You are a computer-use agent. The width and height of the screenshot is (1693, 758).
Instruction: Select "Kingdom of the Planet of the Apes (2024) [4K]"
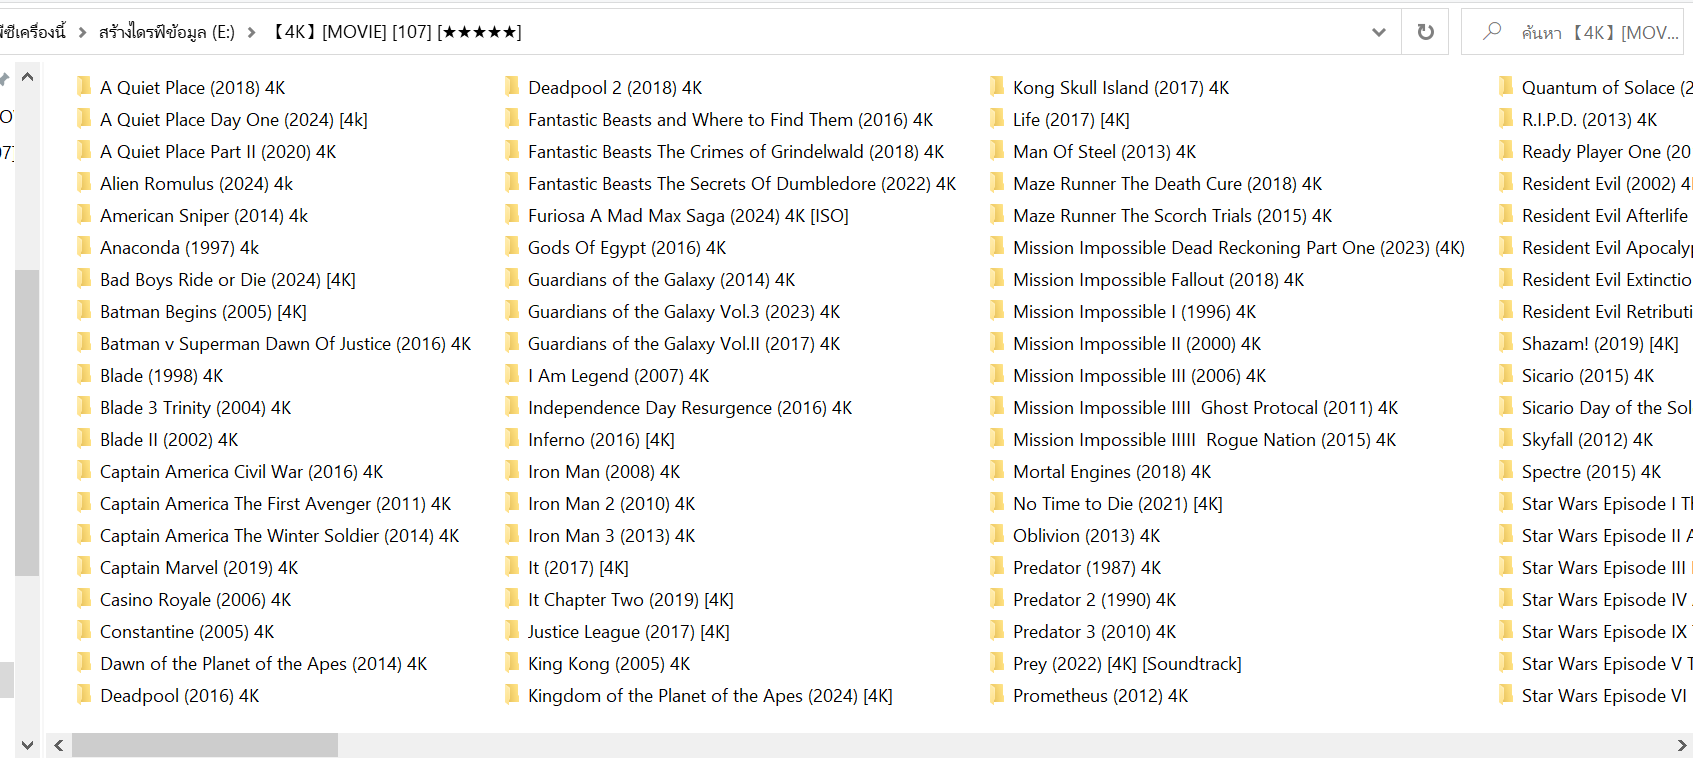point(710,696)
